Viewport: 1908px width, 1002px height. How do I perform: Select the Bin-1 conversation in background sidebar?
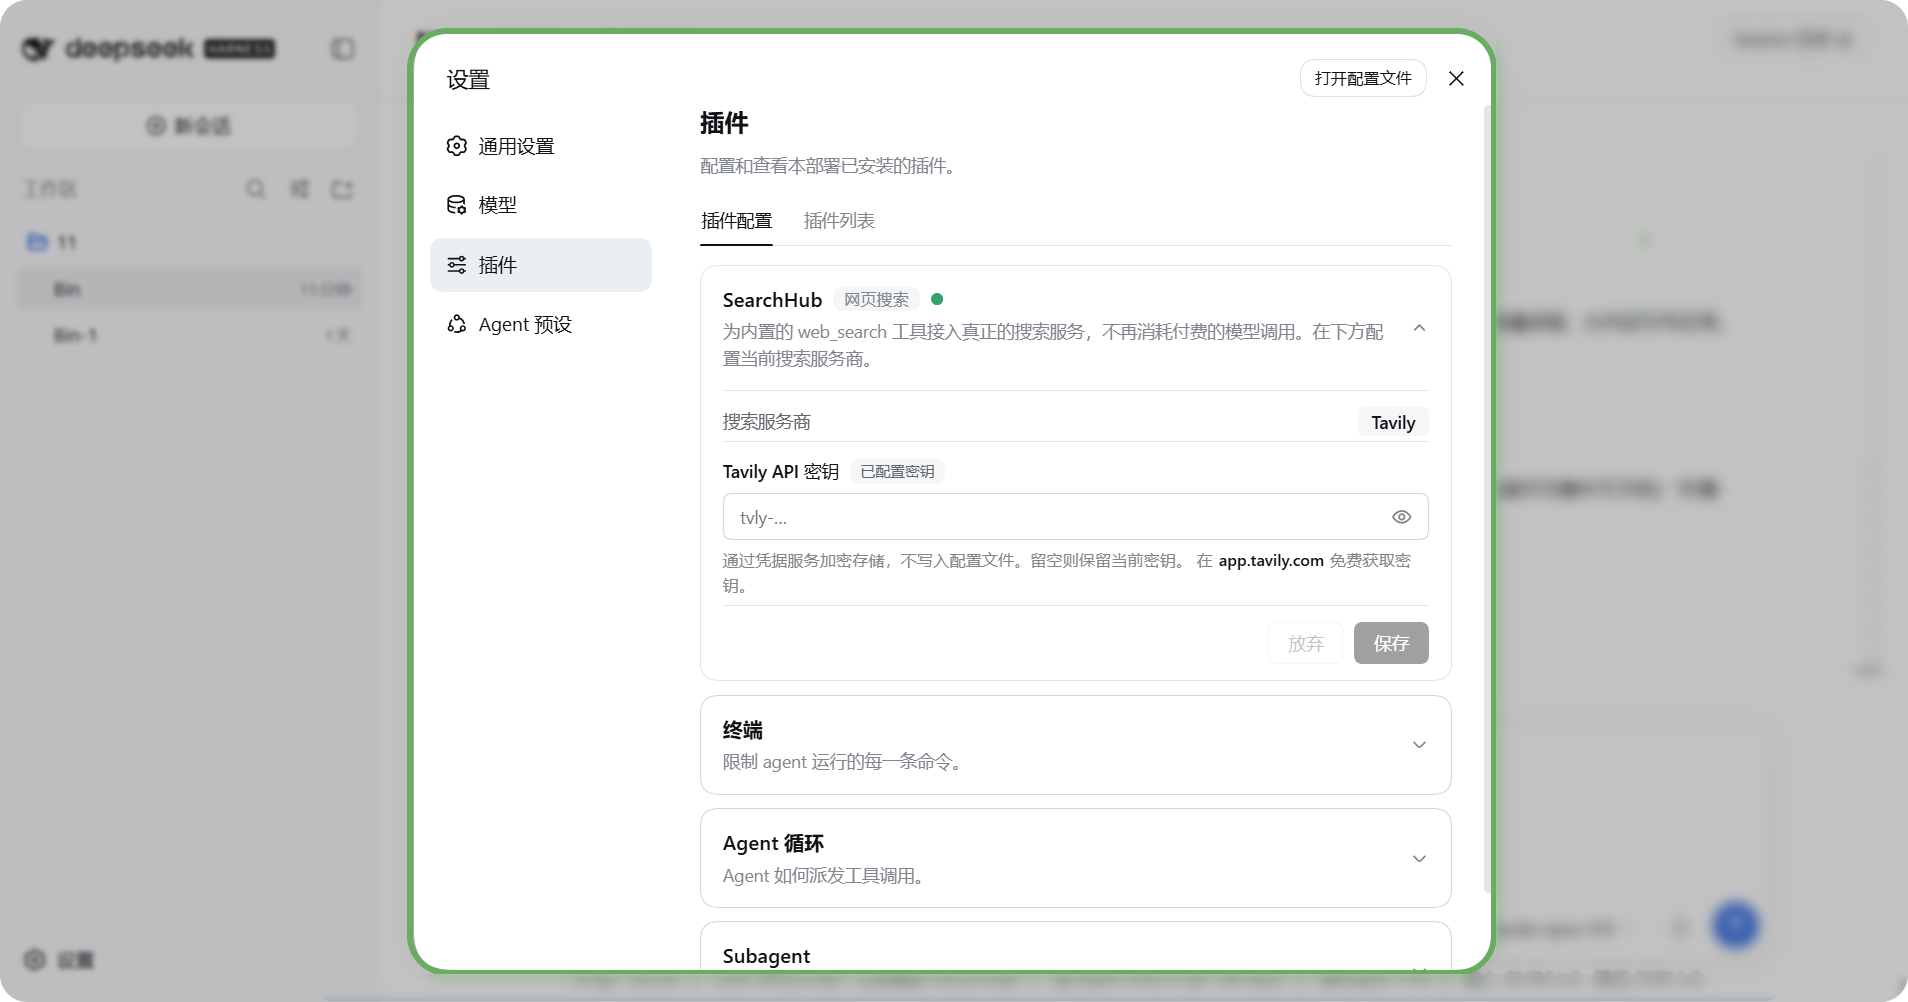point(189,335)
